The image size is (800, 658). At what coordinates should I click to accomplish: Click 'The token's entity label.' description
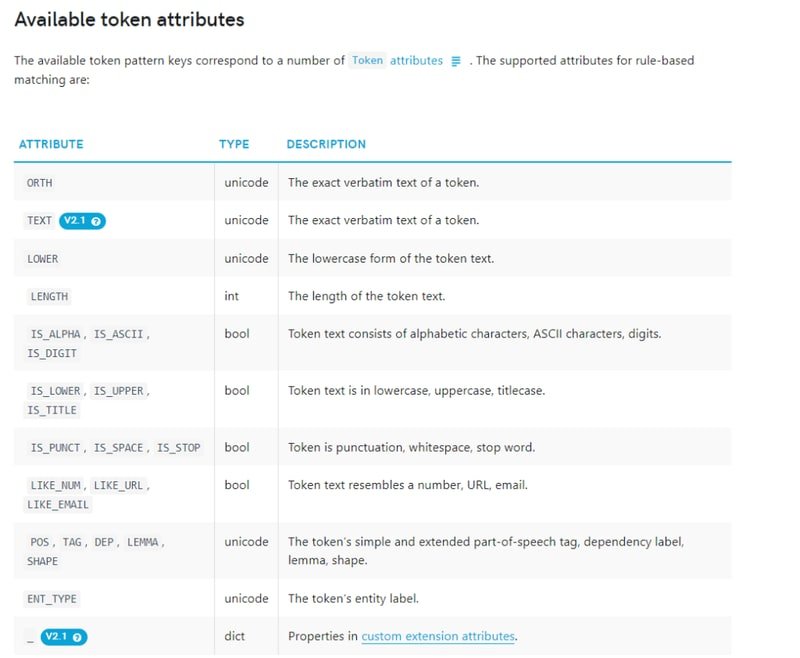coord(353,598)
